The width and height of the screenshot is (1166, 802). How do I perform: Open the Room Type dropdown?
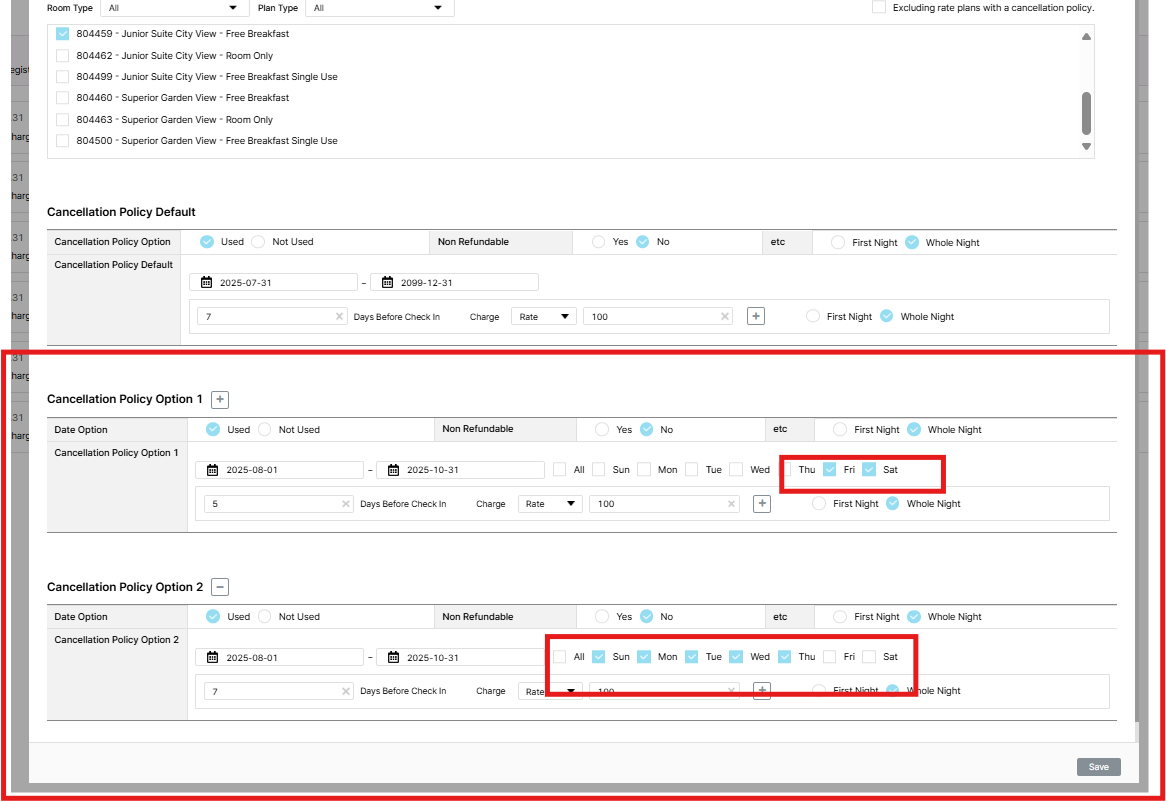click(x=173, y=7)
